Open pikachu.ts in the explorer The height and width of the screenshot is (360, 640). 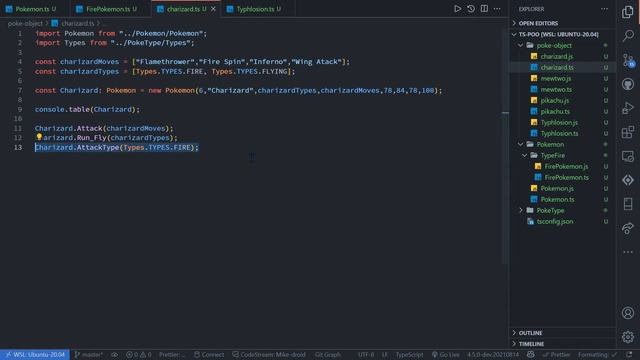click(555, 111)
